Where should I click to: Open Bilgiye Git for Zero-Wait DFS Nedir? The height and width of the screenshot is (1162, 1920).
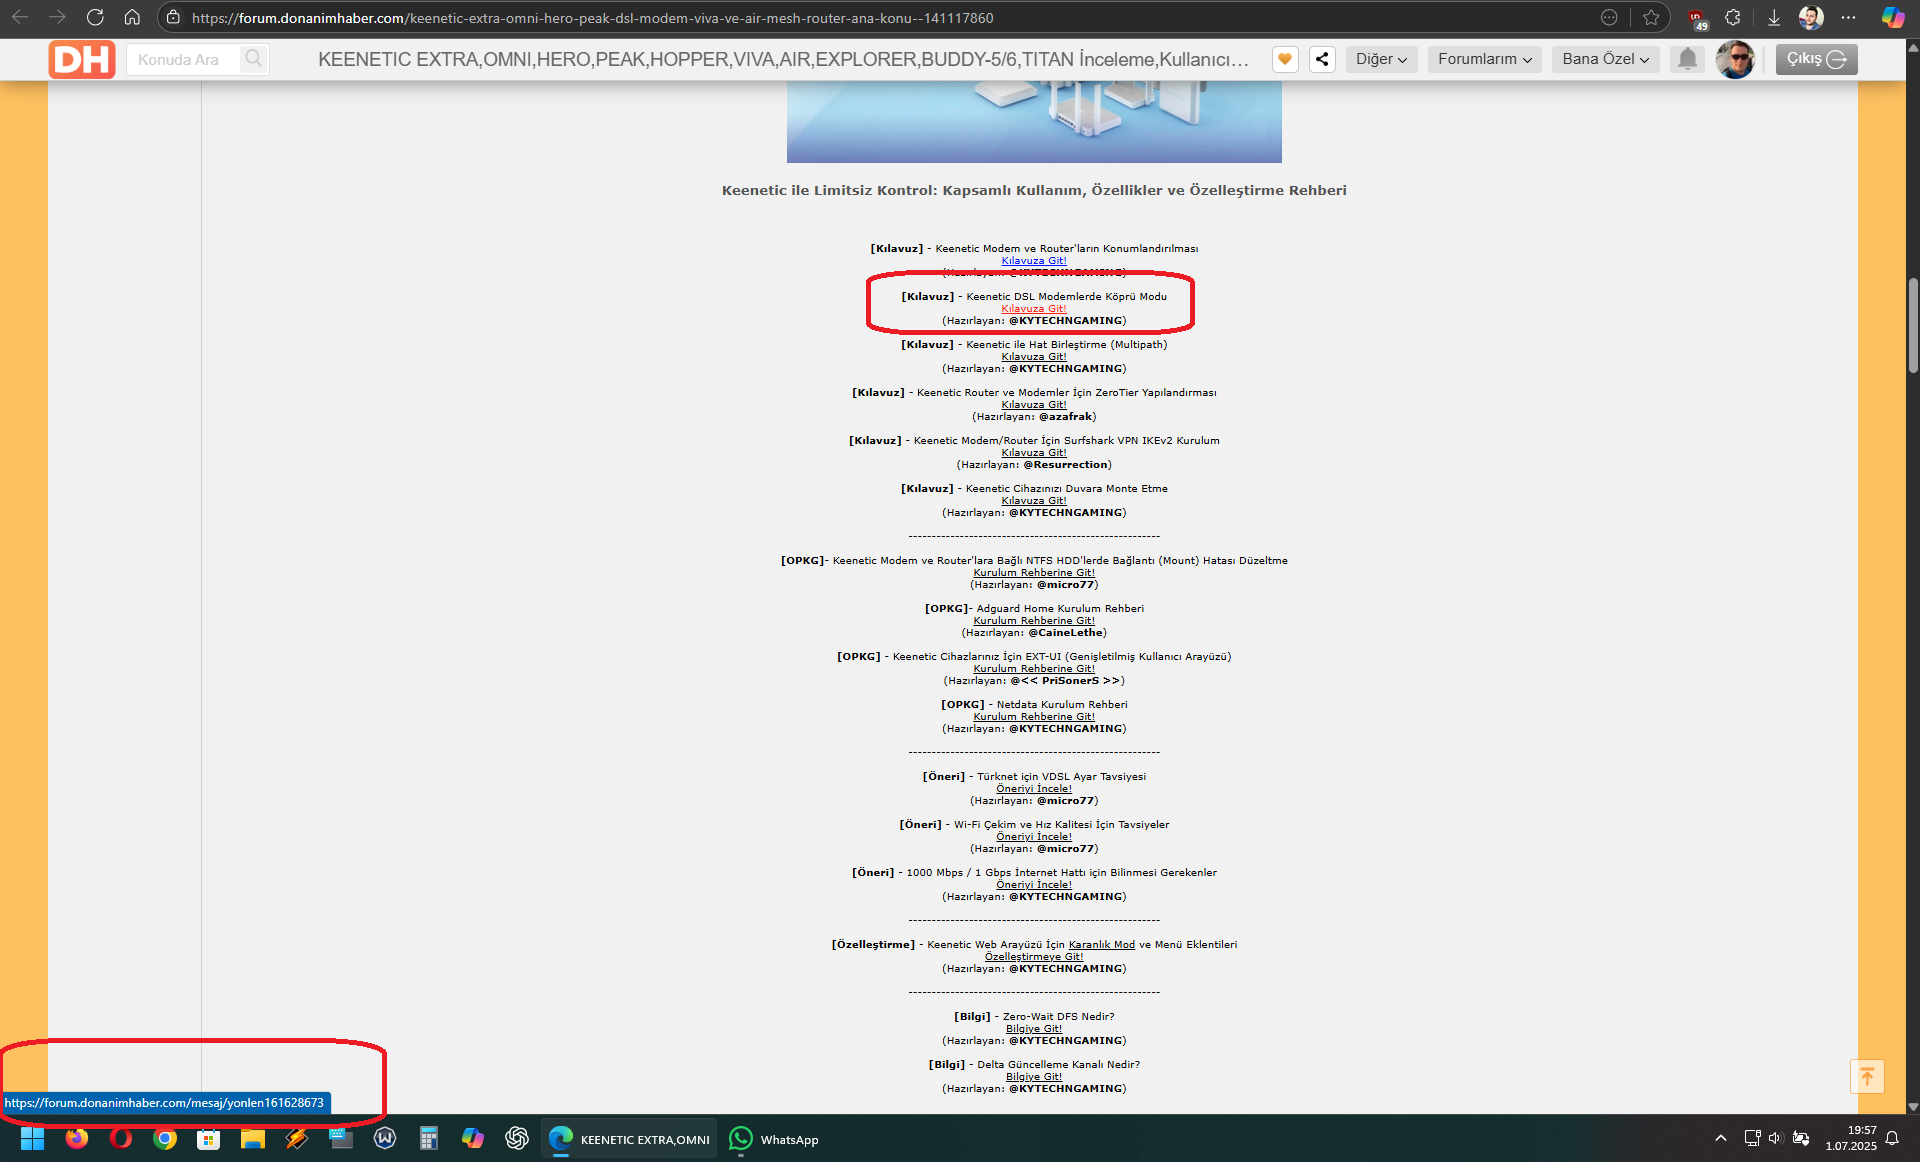tap(1034, 1029)
